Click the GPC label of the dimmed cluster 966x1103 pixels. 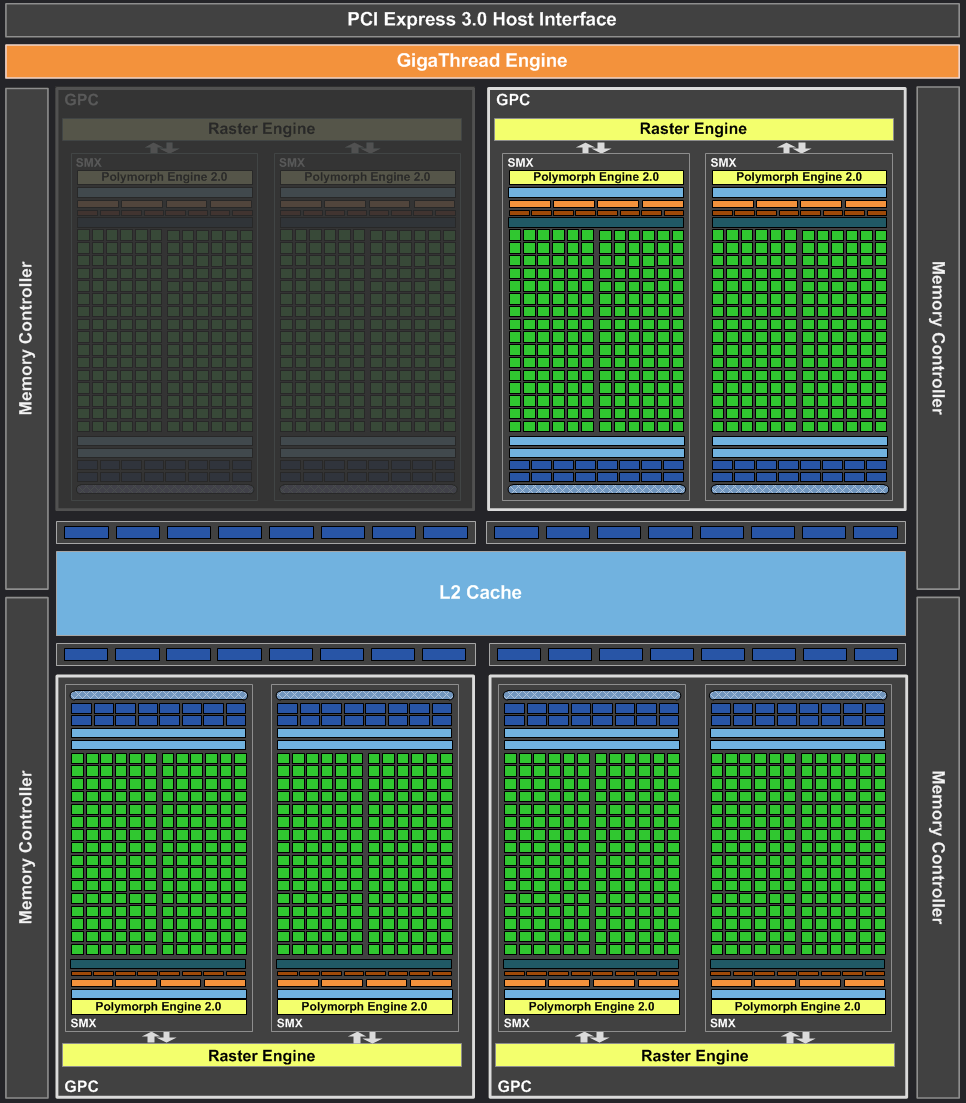81,100
